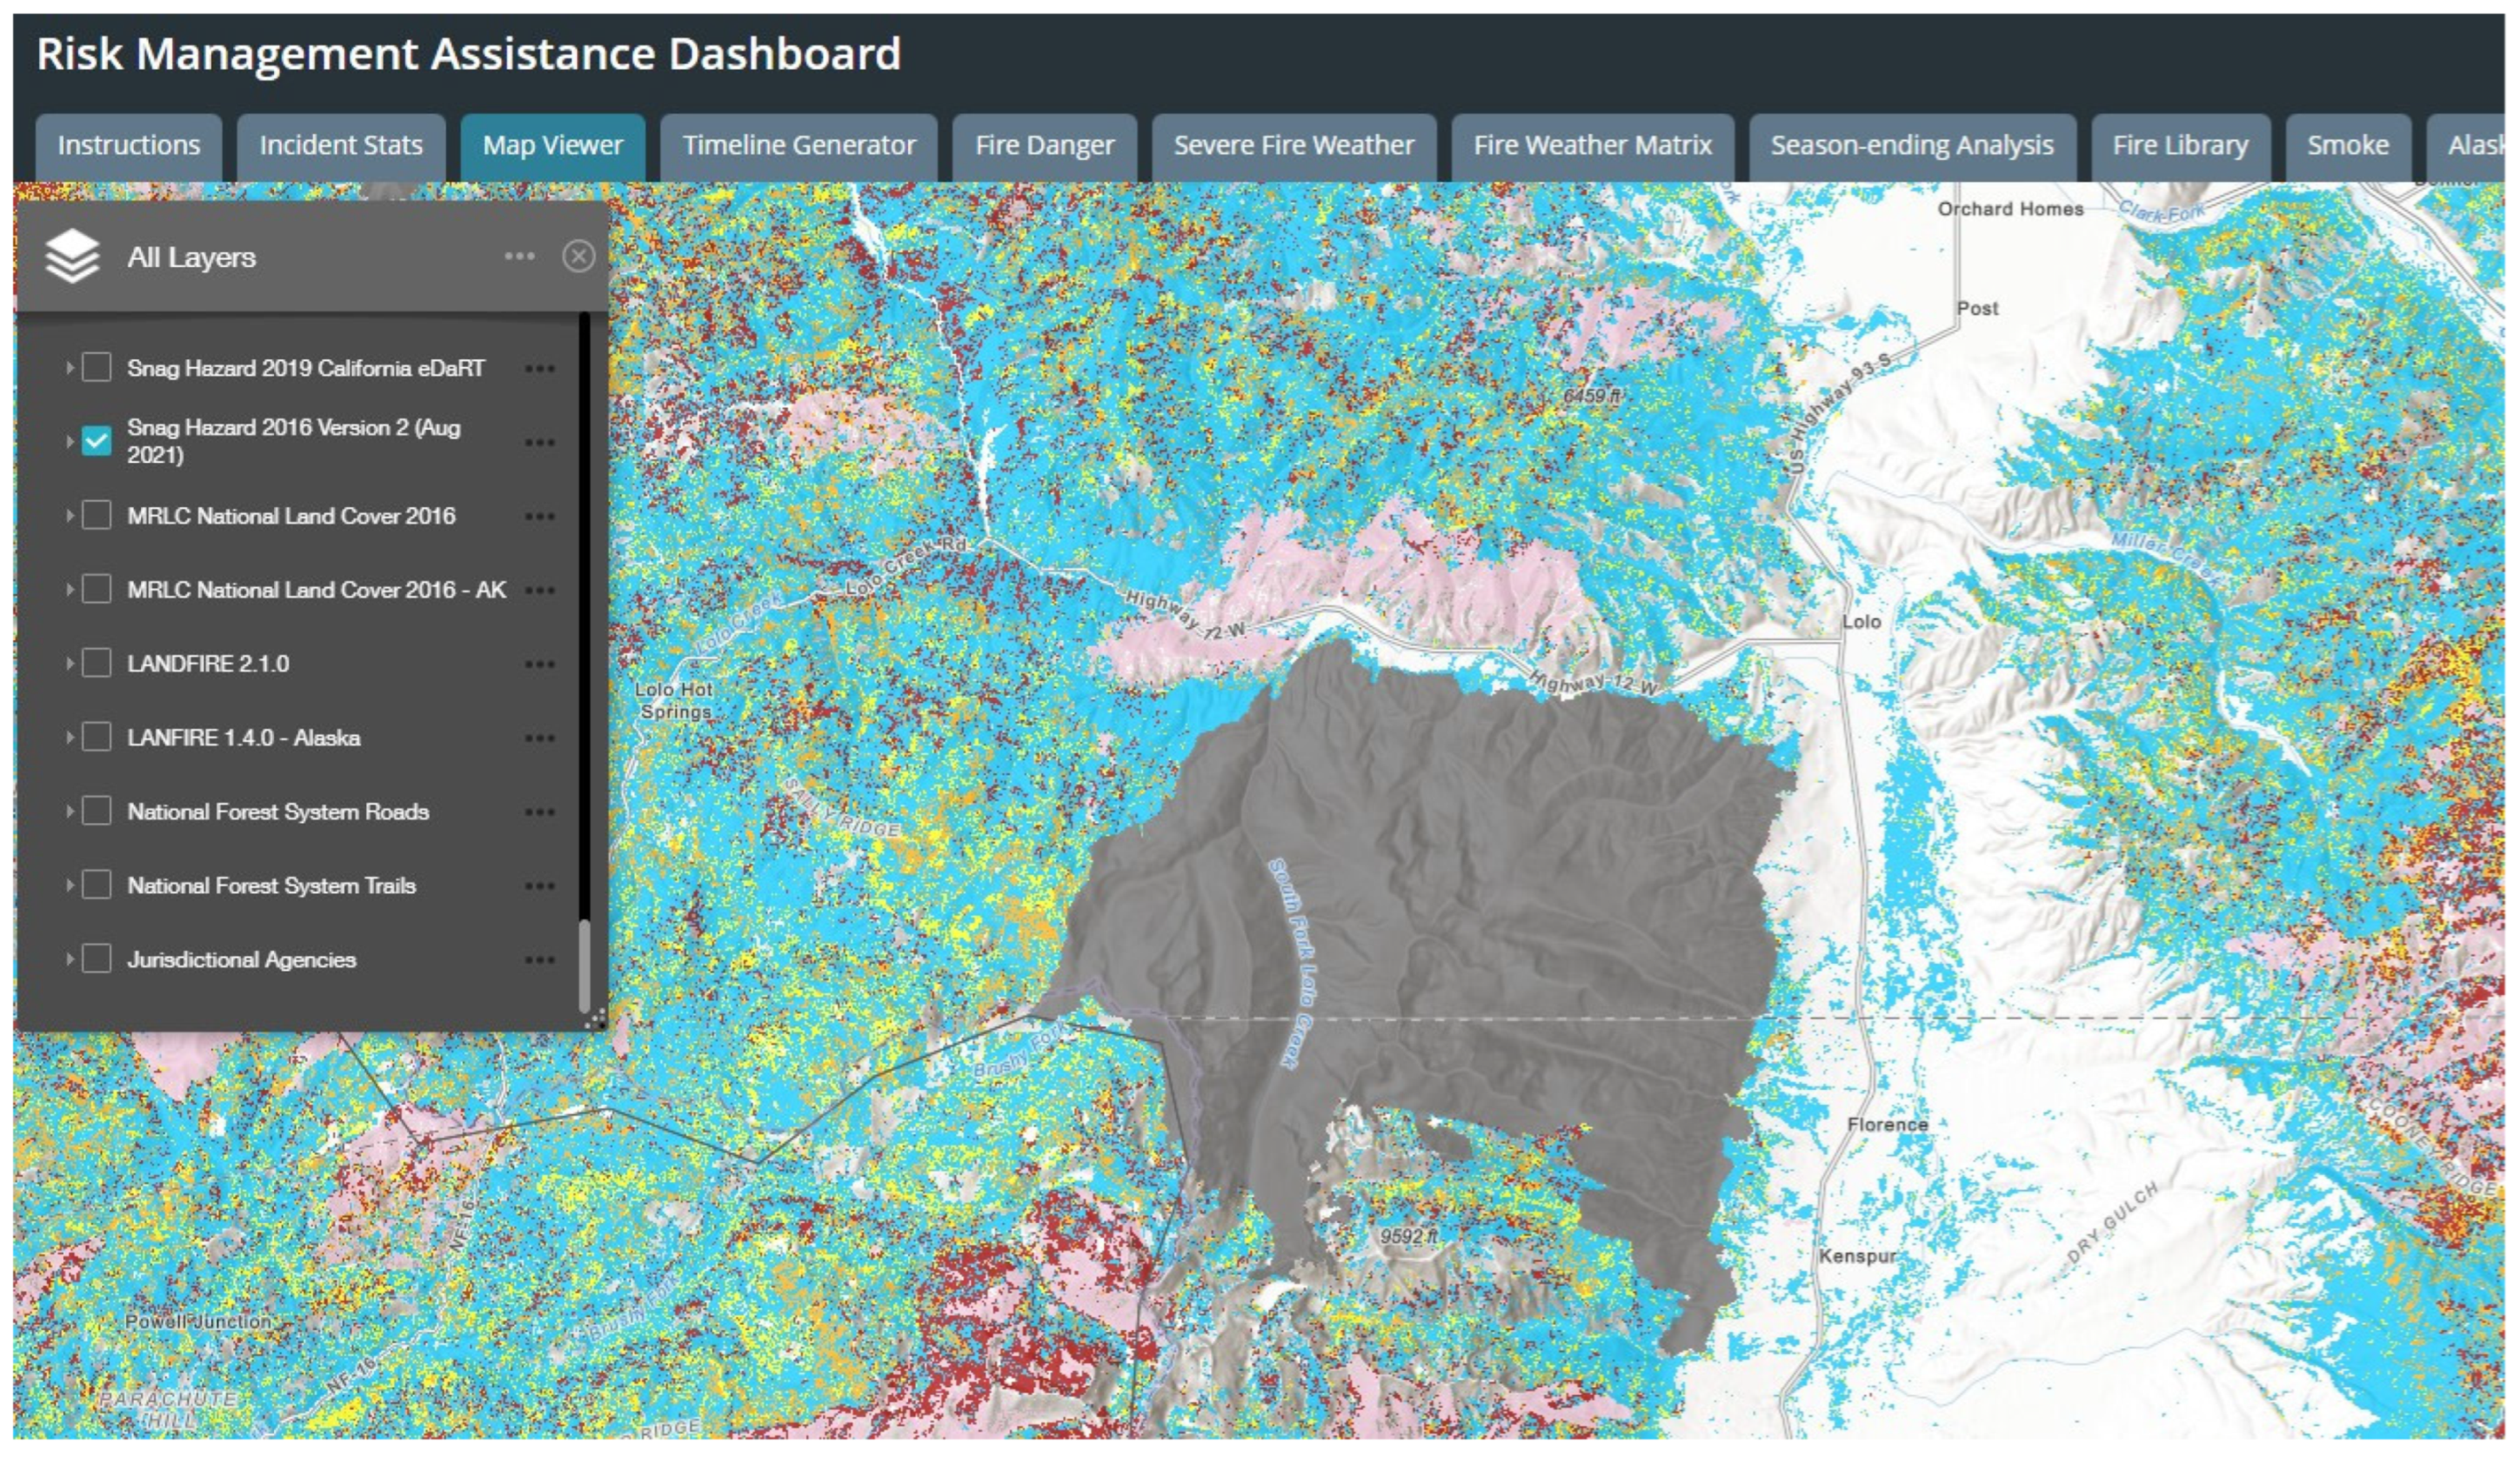
Task: Open the Fire Danger tab
Action: pyautogui.click(x=1044, y=146)
